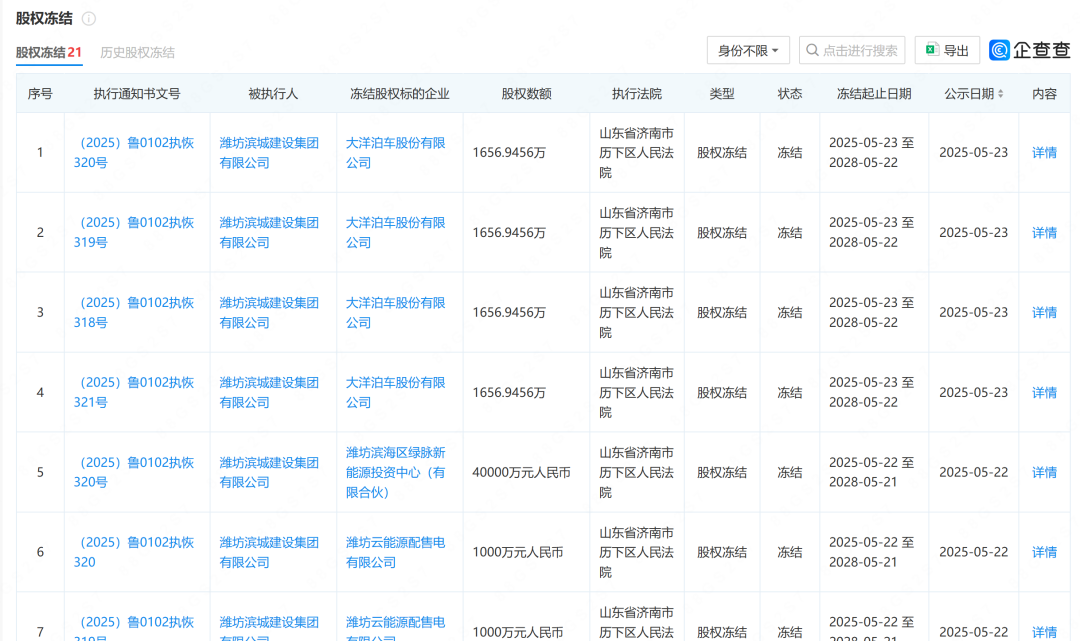
Task: Open row 6 notice (2025)鲁0102执恢320
Action: click(134, 552)
